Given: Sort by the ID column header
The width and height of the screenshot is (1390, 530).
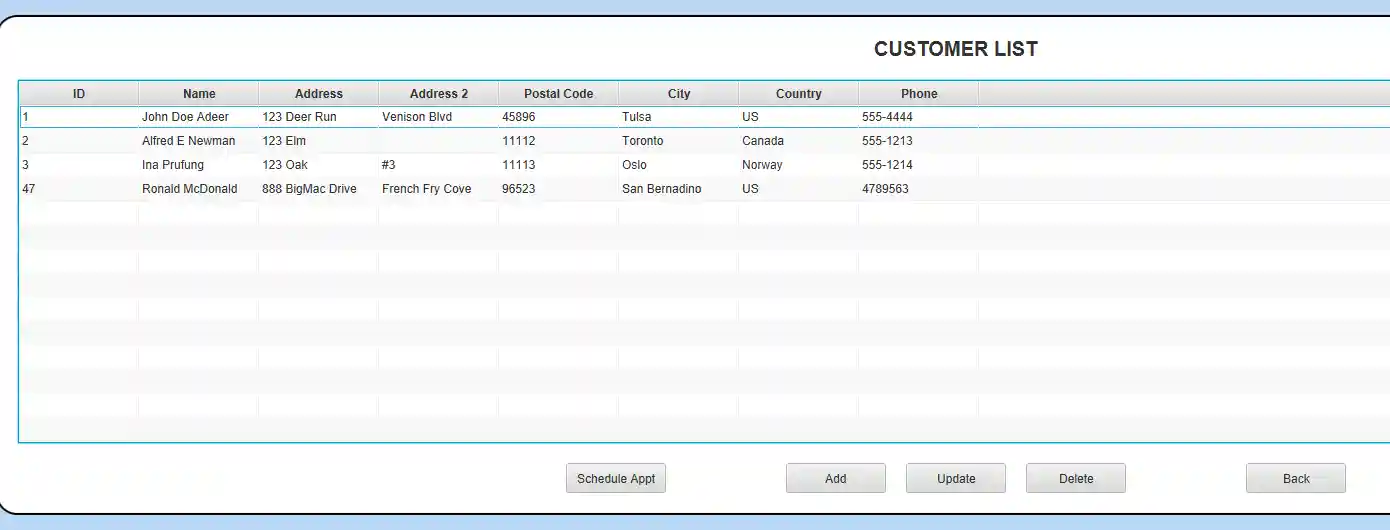Looking at the screenshot, I should pos(79,93).
